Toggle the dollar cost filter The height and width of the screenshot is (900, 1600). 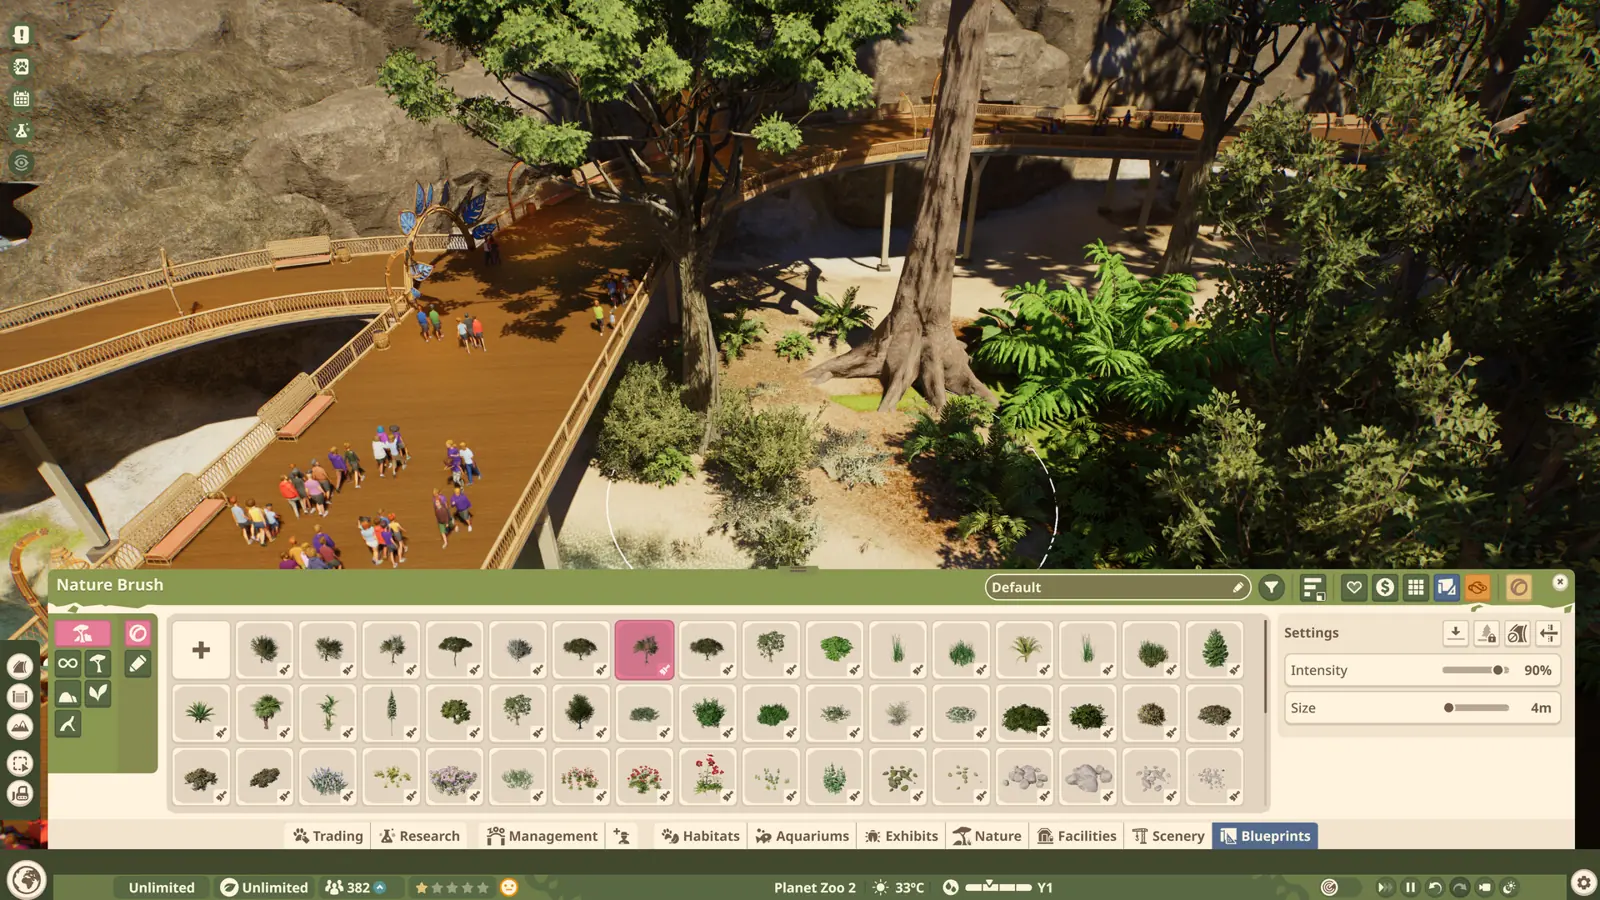click(x=1385, y=588)
